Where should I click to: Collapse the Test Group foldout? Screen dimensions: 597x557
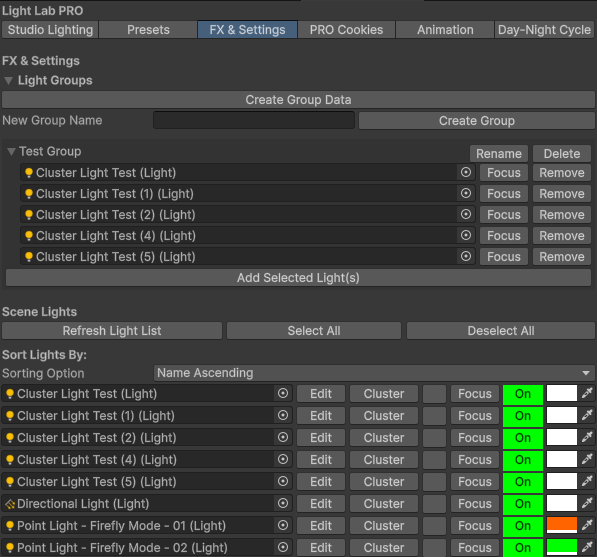pos(11,152)
